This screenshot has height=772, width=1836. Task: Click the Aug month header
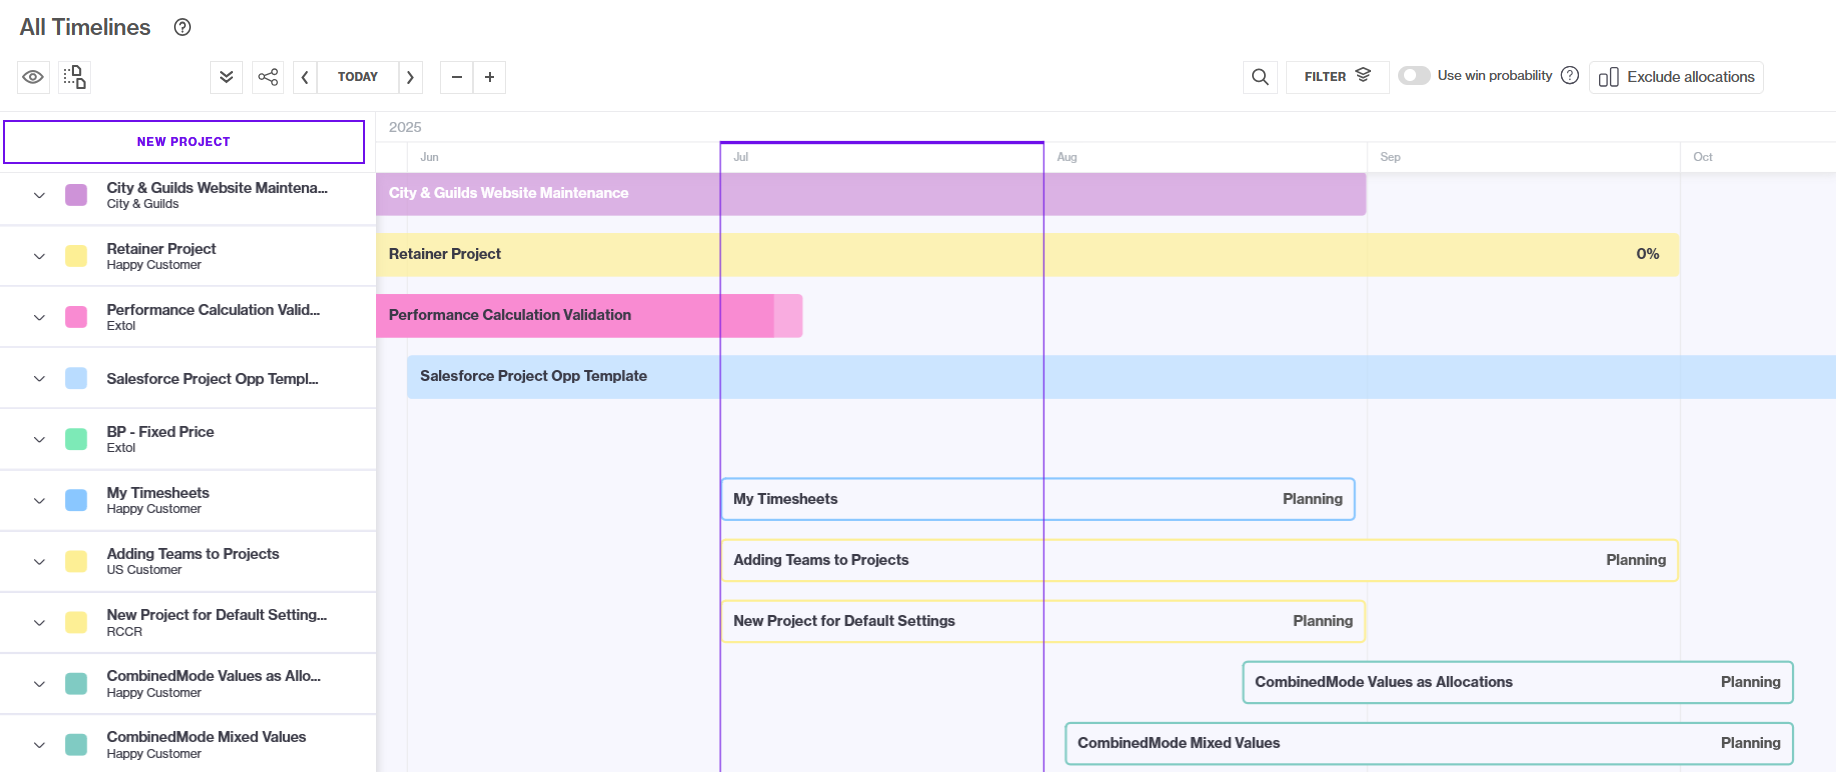coord(1067,157)
